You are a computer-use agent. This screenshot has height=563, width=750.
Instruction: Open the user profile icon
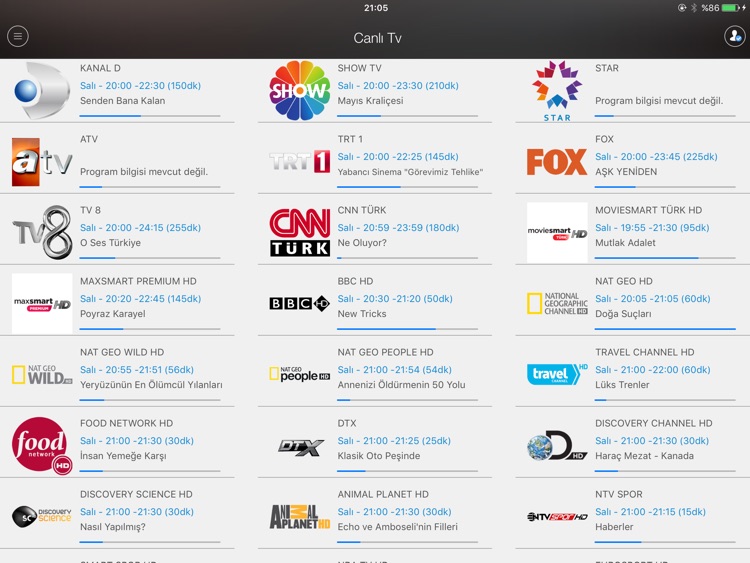coord(735,36)
